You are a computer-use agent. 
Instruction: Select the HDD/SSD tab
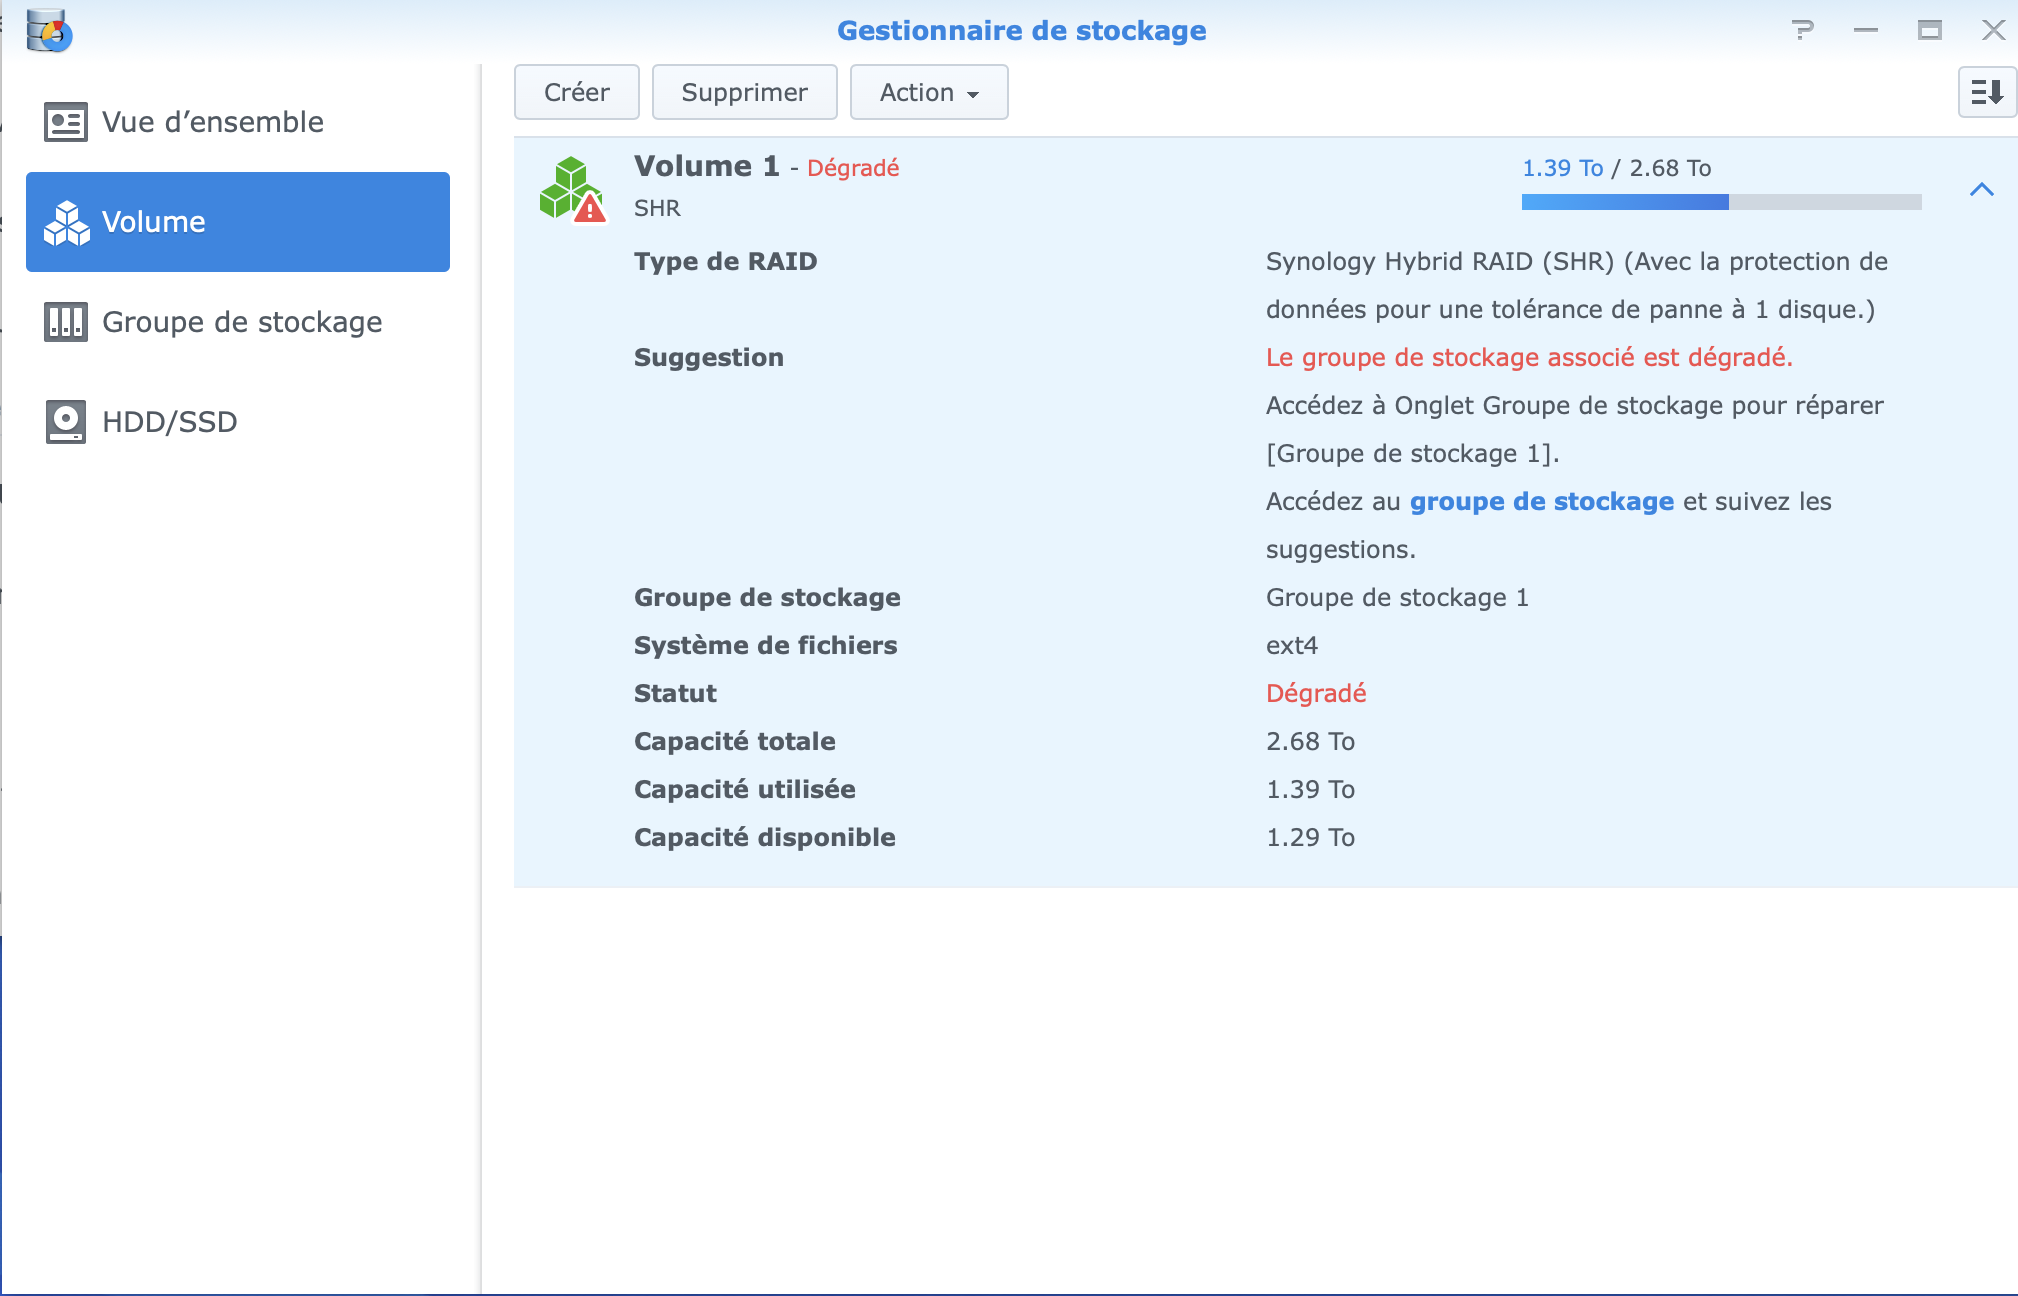click(170, 422)
